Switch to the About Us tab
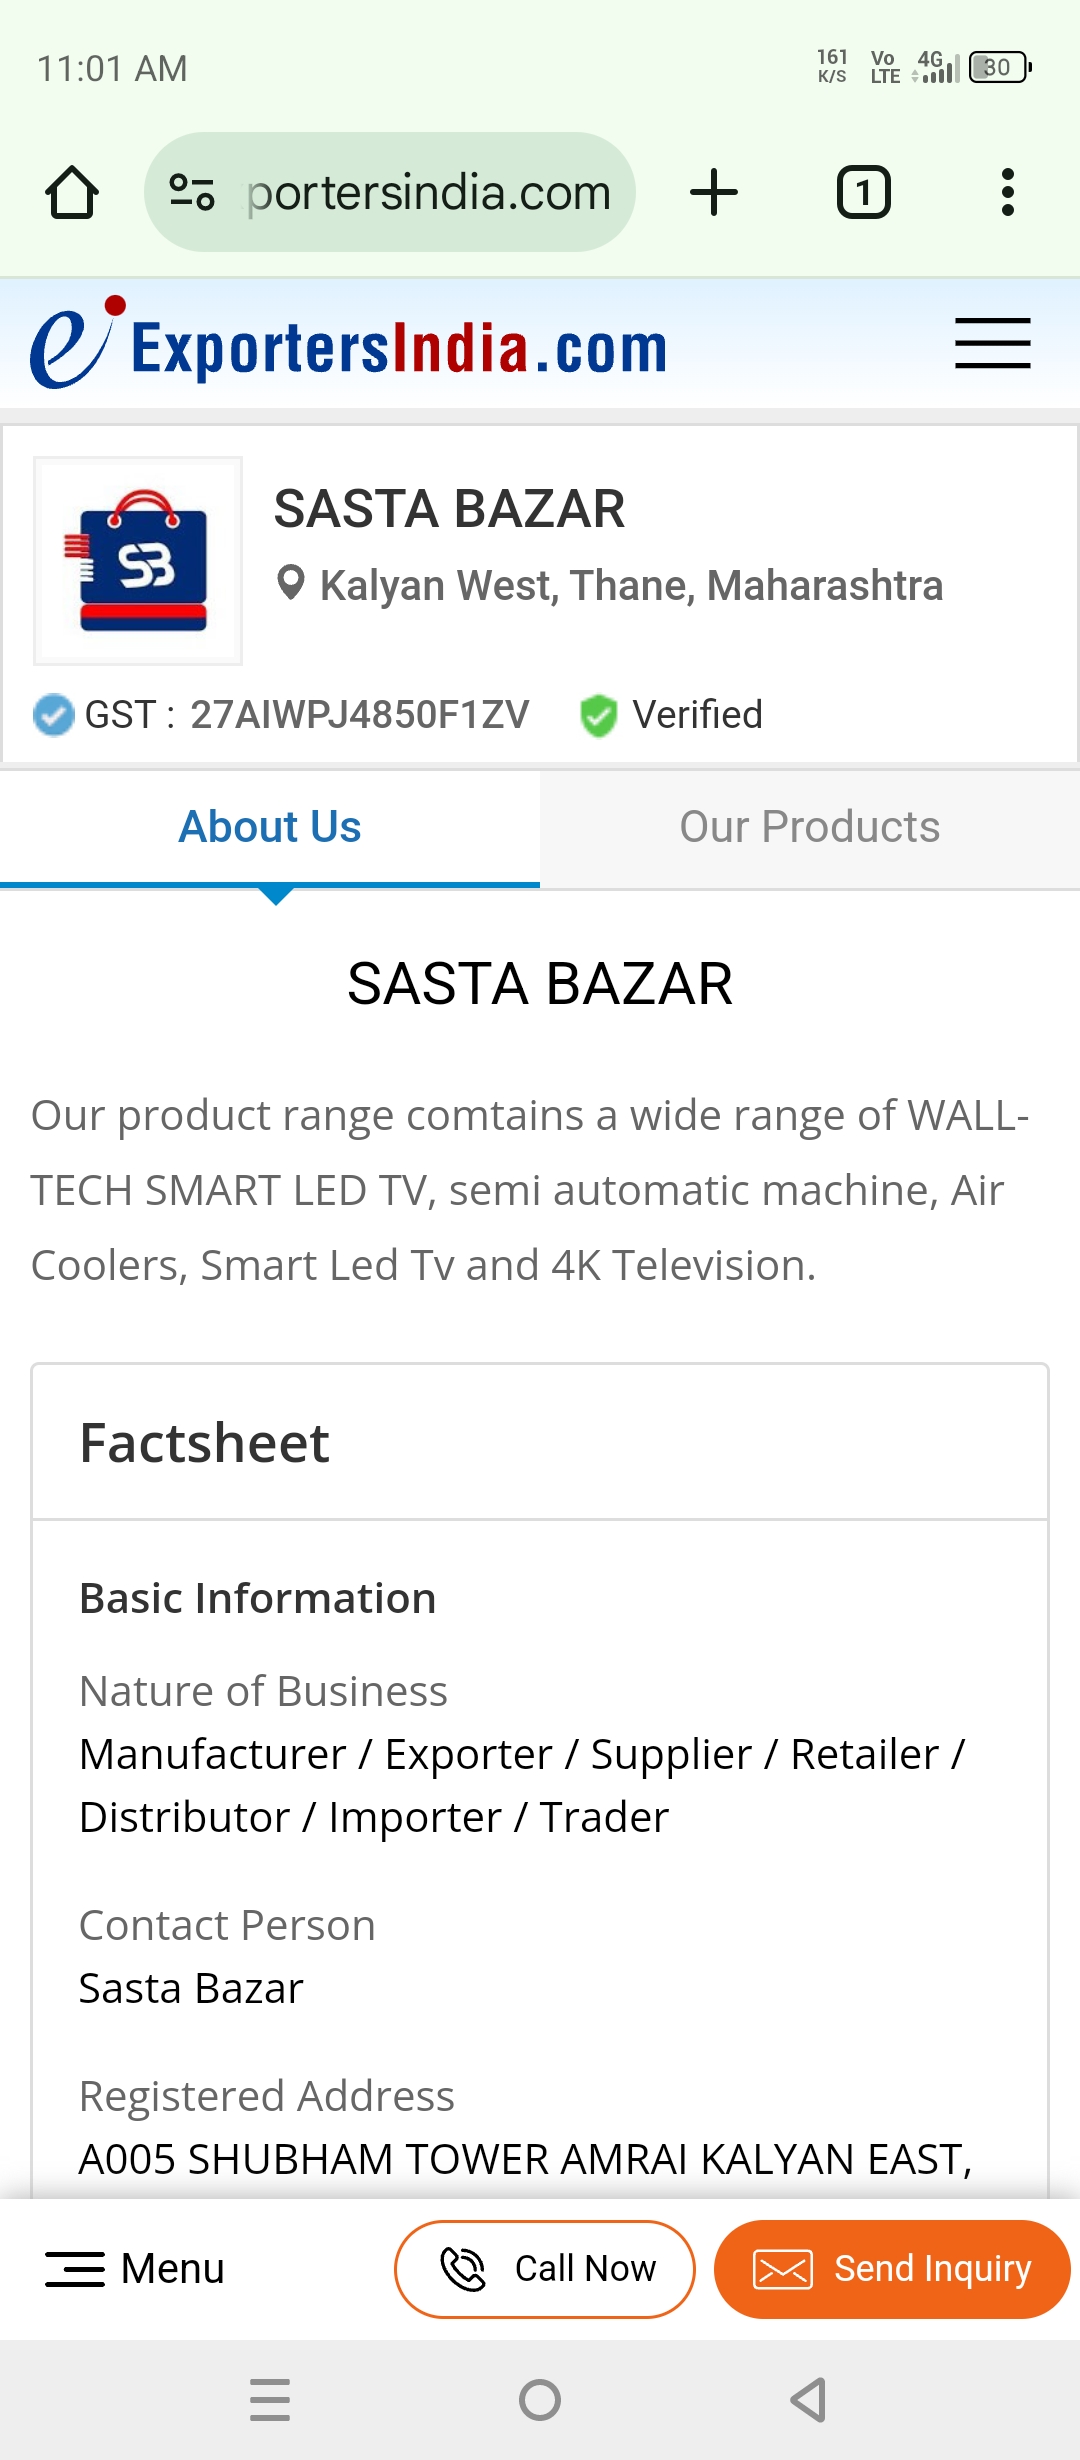 pos(270,827)
